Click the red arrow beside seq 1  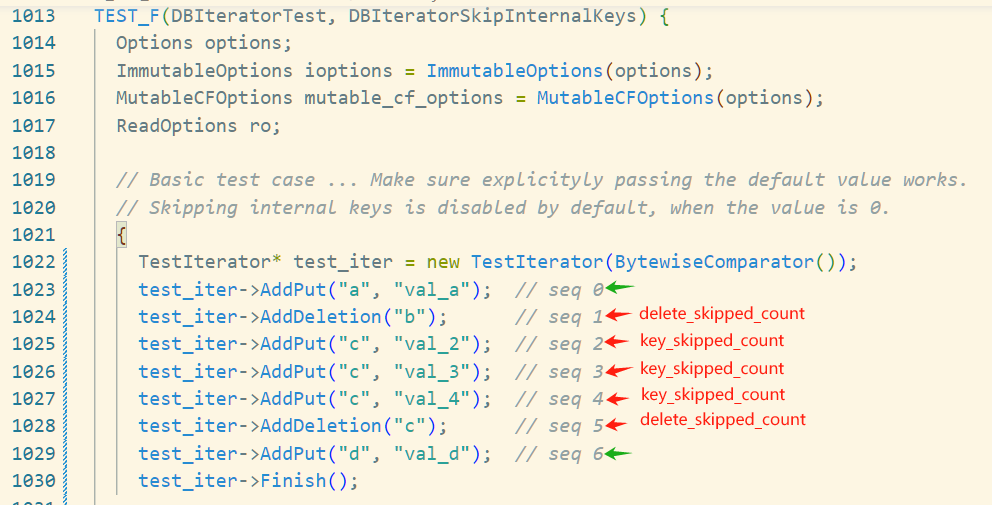[620, 316]
